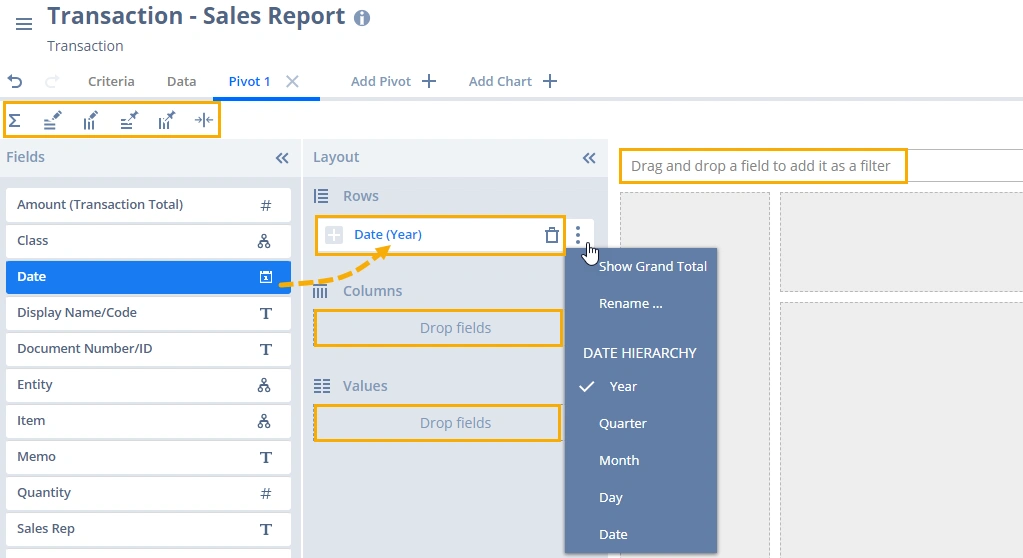
Task: Collapse the Layout panel
Action: click(589, 158)
